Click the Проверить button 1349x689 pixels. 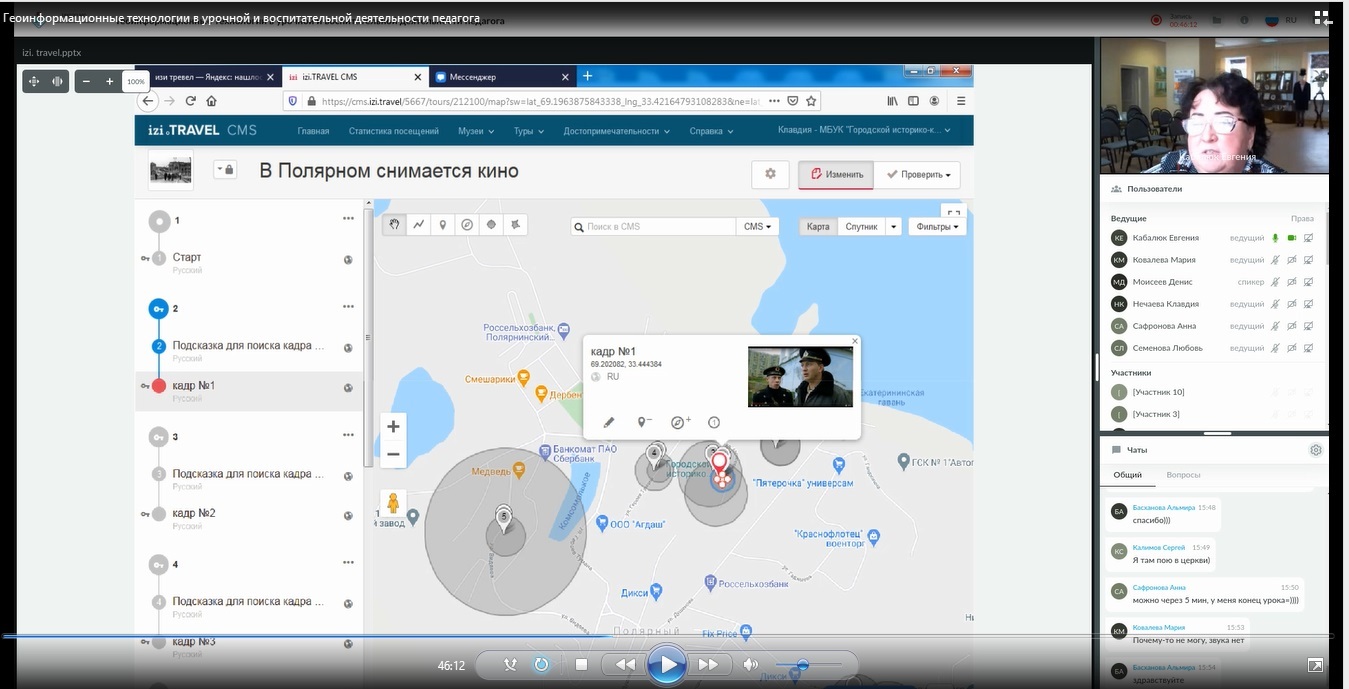918,174
